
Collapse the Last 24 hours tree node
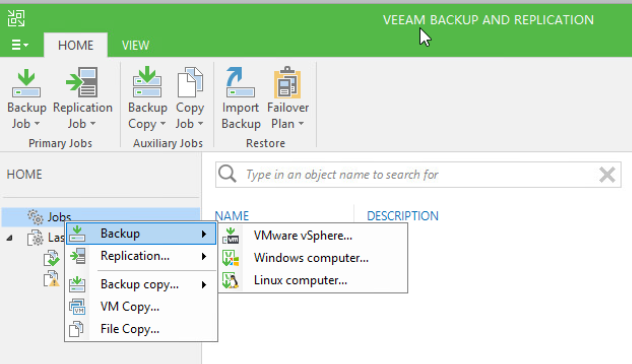9,238
